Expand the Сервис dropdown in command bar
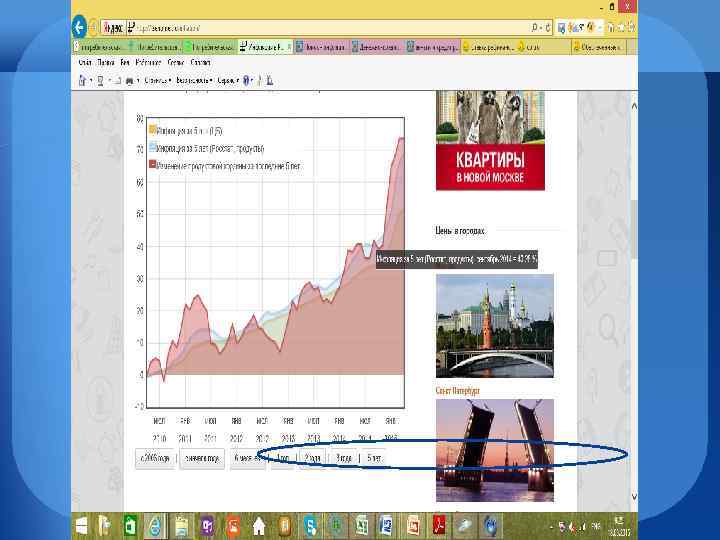 pyautogui.click(x=228, y=81)
